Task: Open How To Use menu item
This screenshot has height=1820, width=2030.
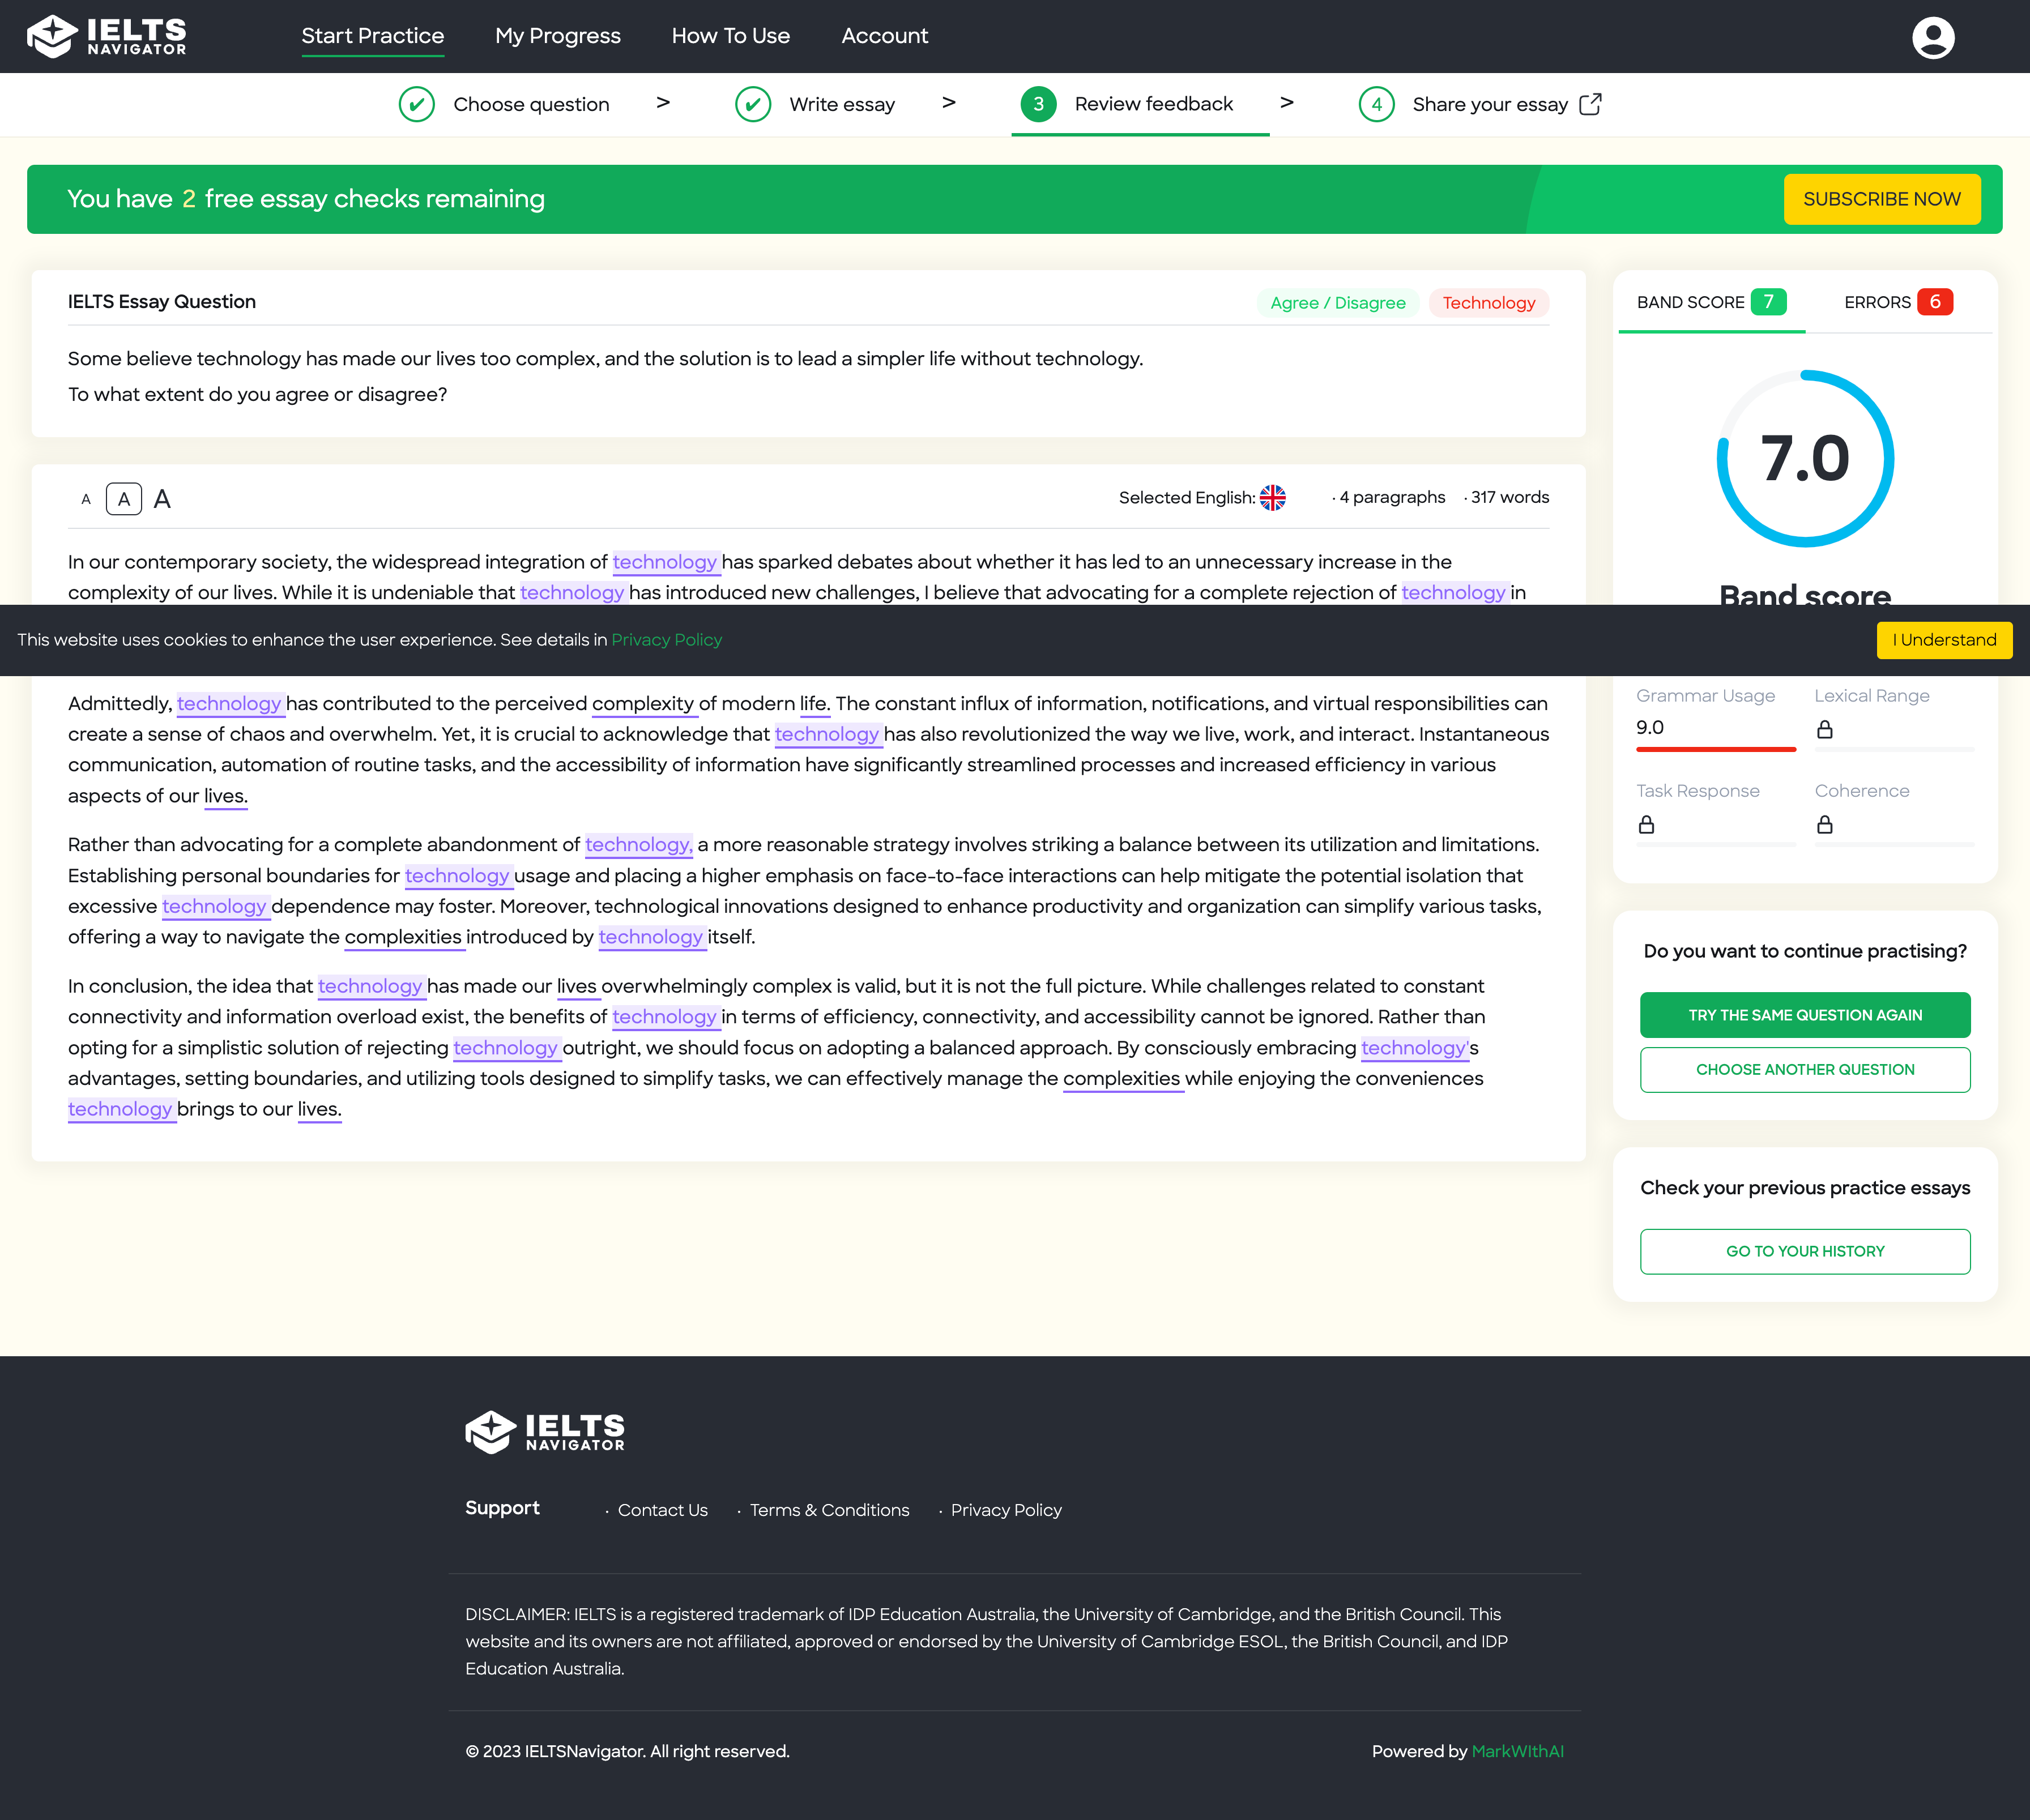Action: click(x=730, y=36)
